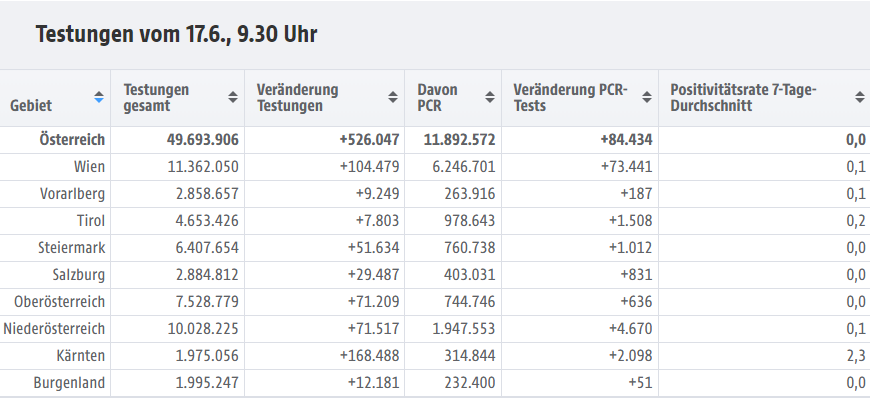This screenshot has height=398, width=870.
Task: Click Kärnten row label
Action: [x=80, y=356]
